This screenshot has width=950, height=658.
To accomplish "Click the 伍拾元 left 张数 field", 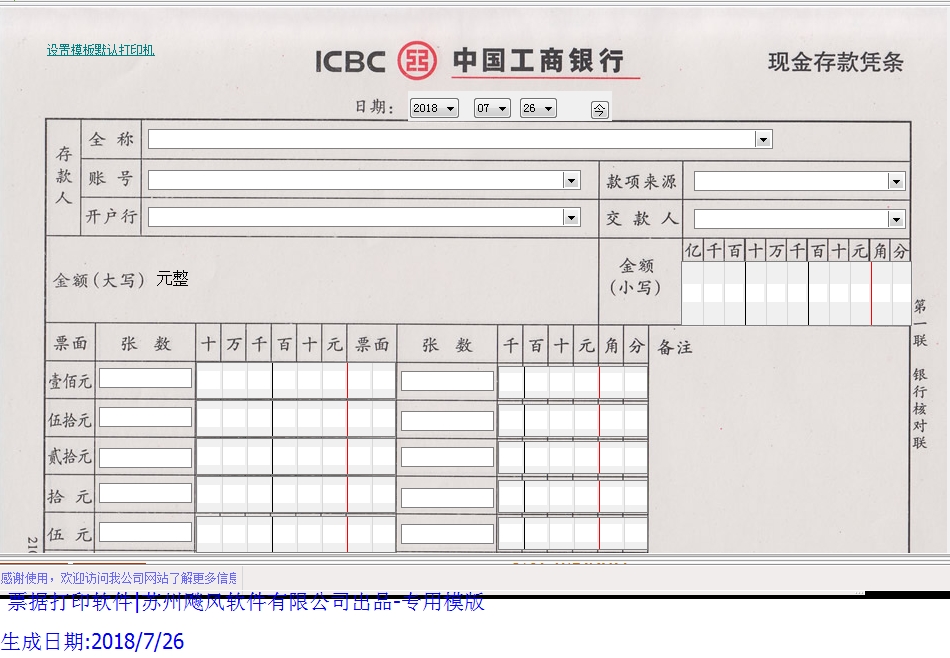I will [145, 417].
